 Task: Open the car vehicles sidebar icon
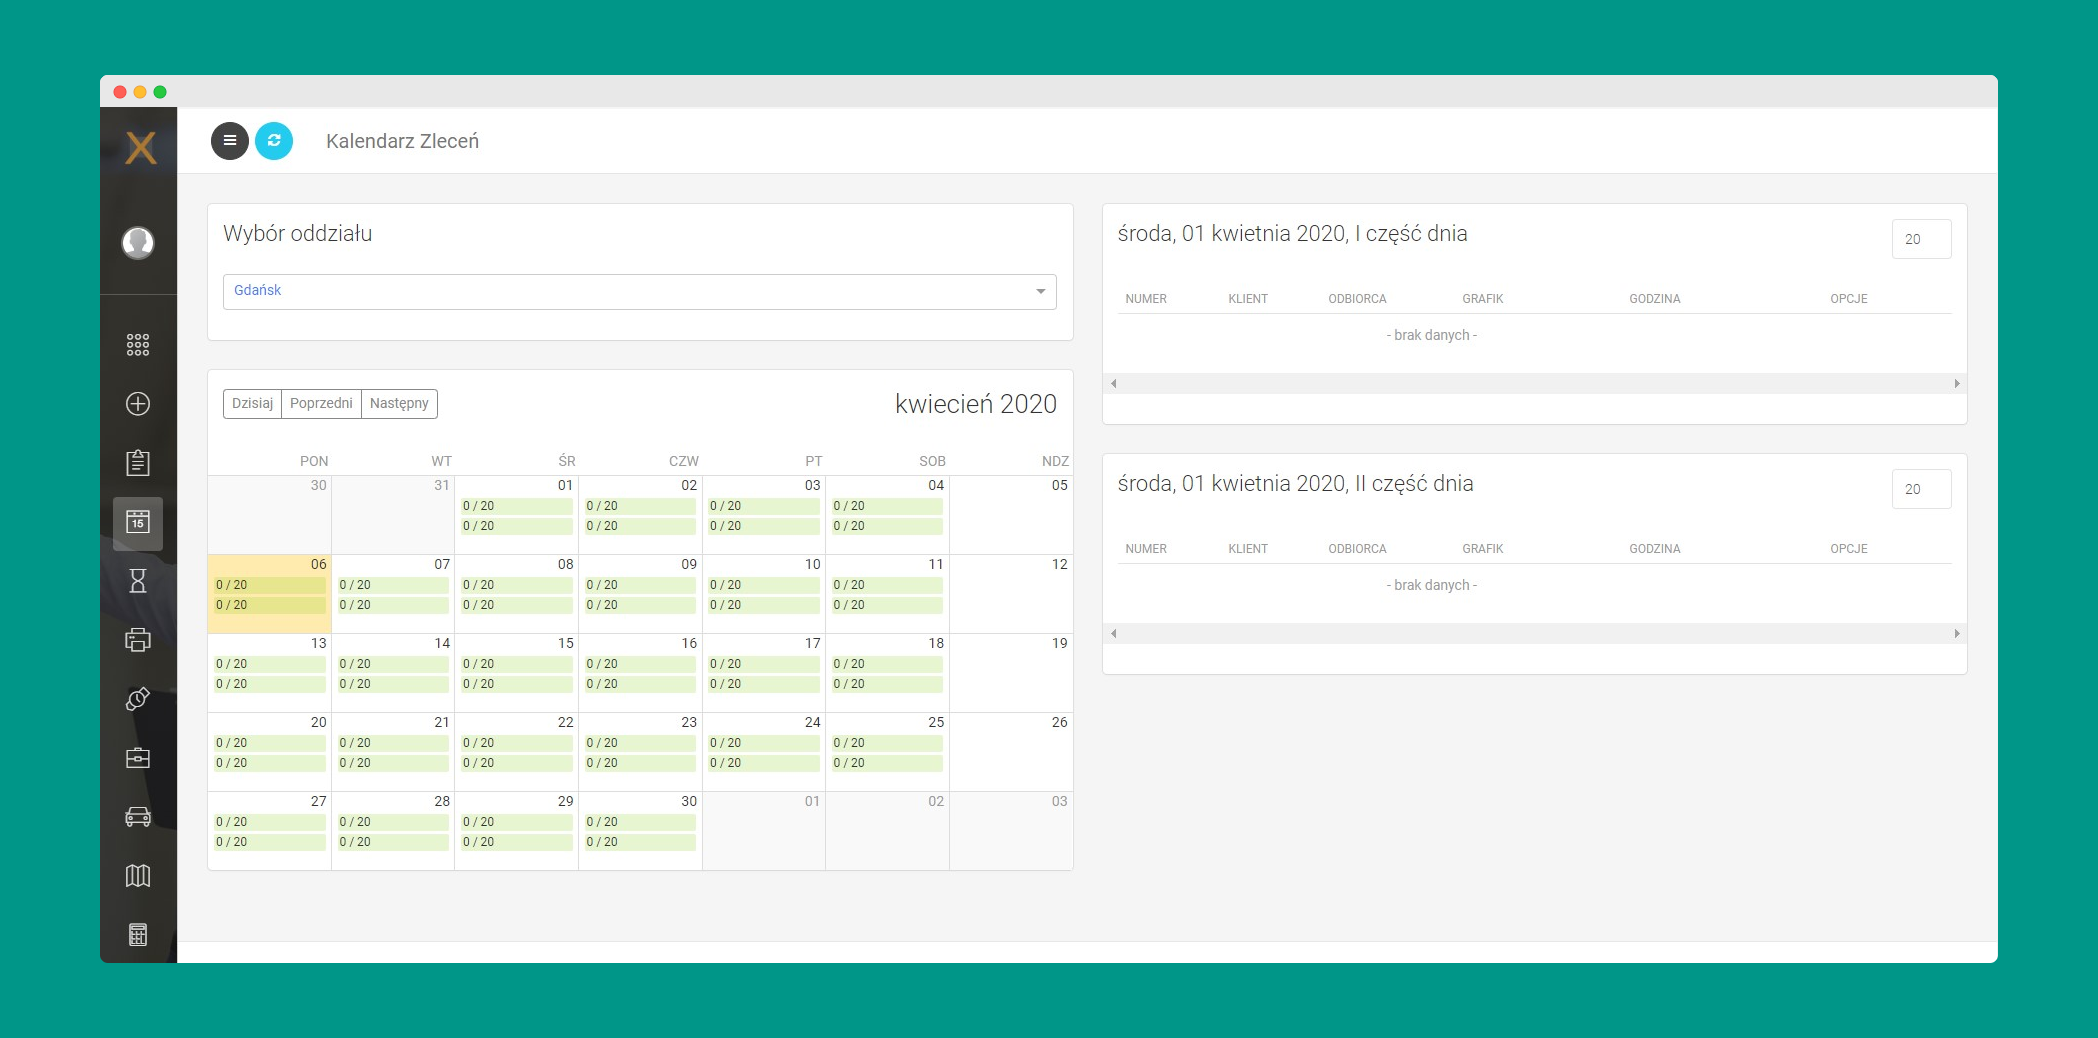[138, 817]
